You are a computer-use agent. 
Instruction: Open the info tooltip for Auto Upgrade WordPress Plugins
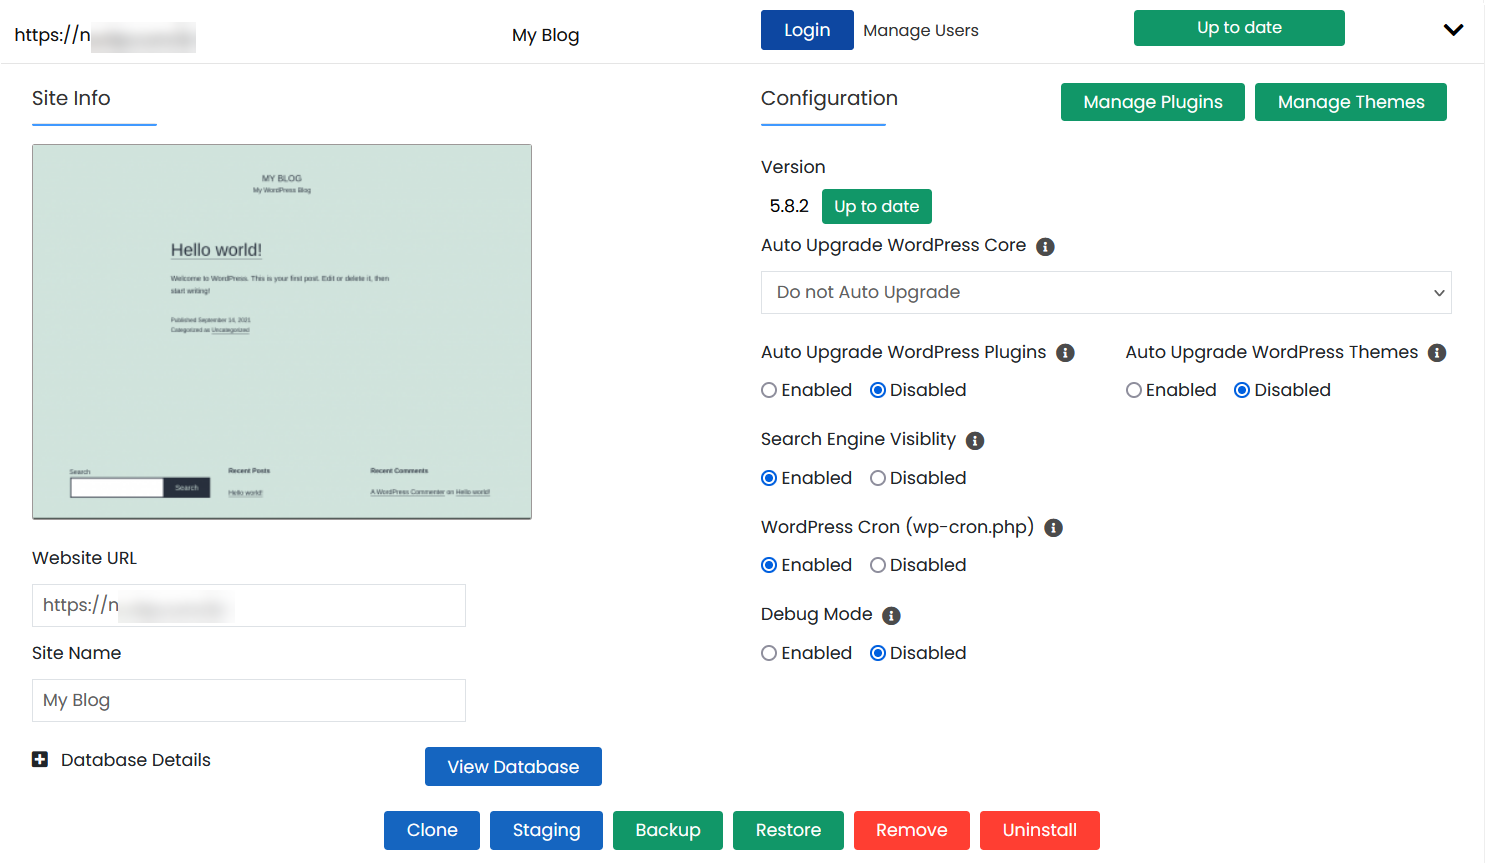[x=1065, y=352]
